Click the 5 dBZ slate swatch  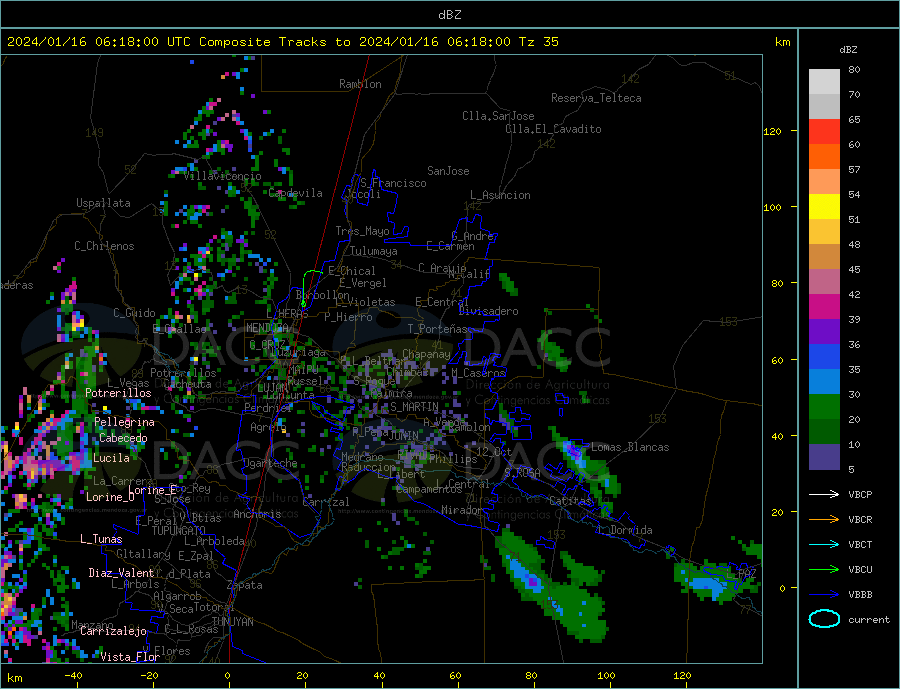click(x=824, y=456)
